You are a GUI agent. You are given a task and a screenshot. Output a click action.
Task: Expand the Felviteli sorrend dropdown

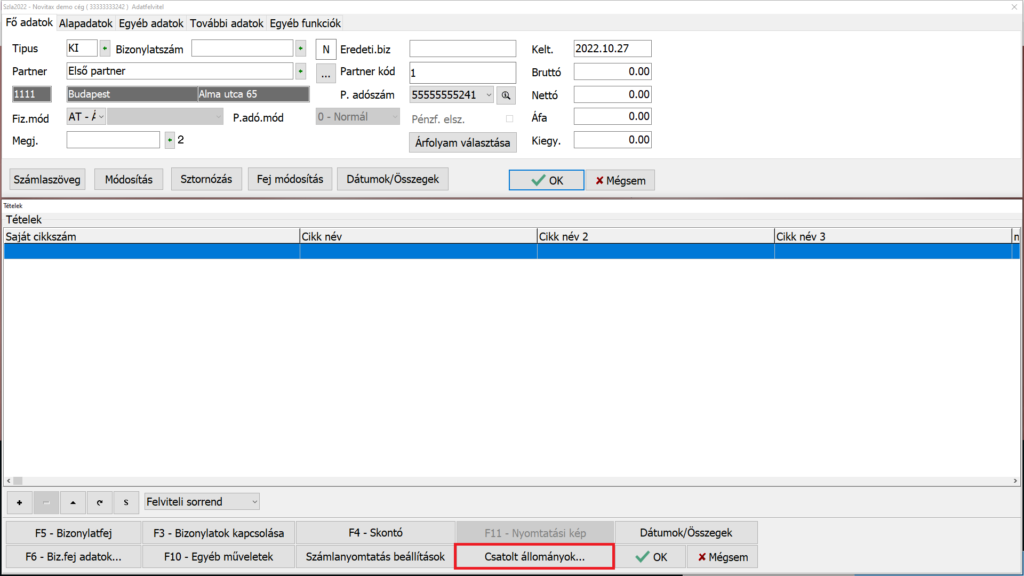(253, 501)
